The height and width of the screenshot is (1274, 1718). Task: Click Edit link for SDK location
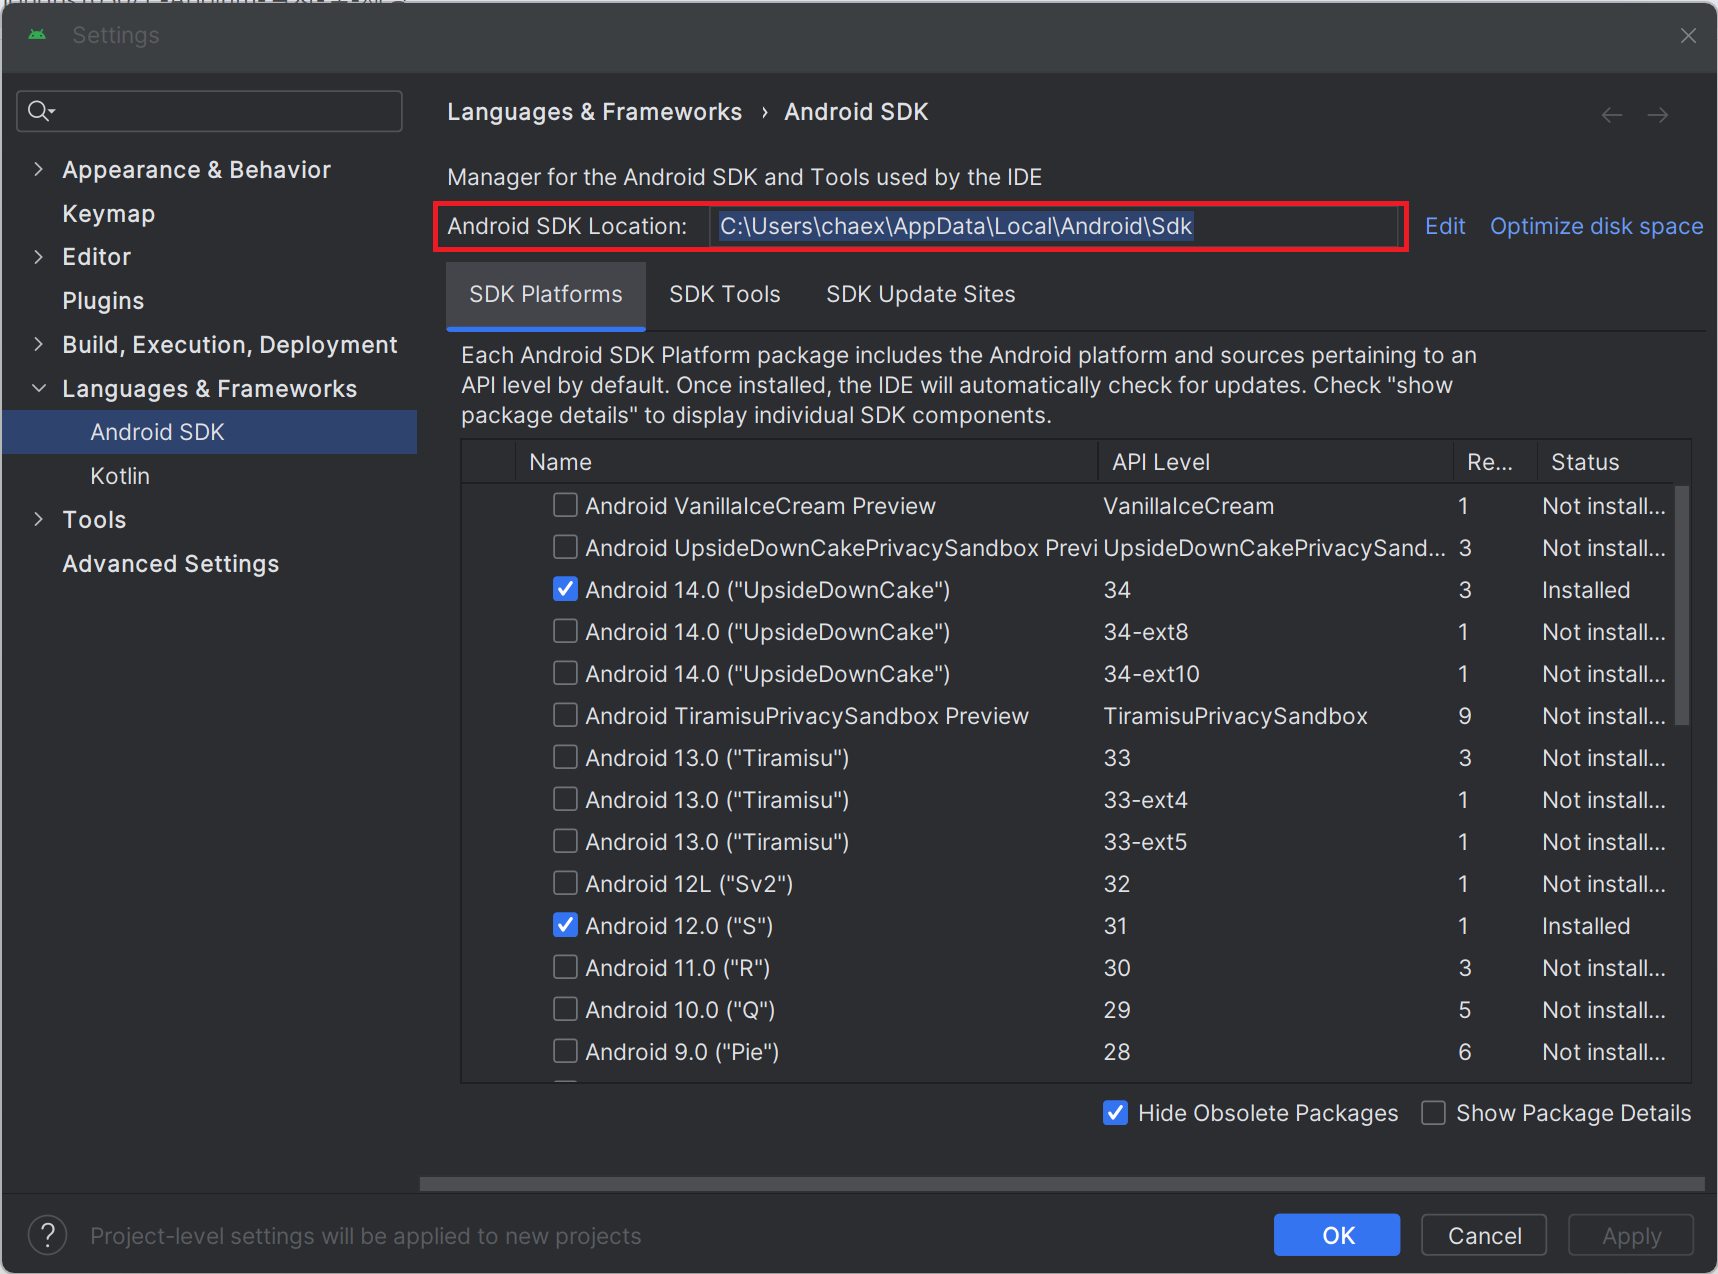tap(1445, 226)
